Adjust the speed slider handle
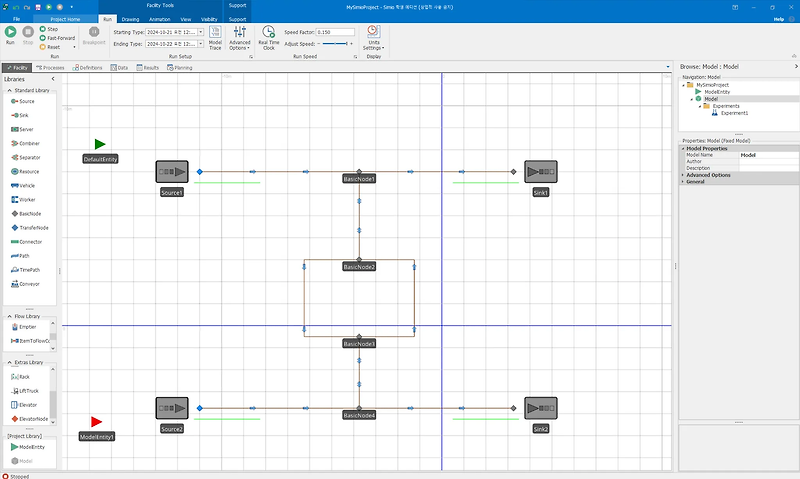Screen dimensions: 800x479 [x=347, y=44]
